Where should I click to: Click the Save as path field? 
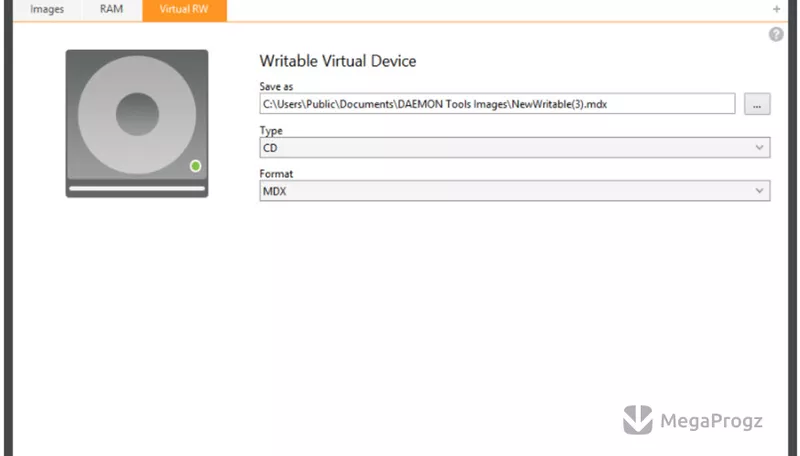(497, 104)
